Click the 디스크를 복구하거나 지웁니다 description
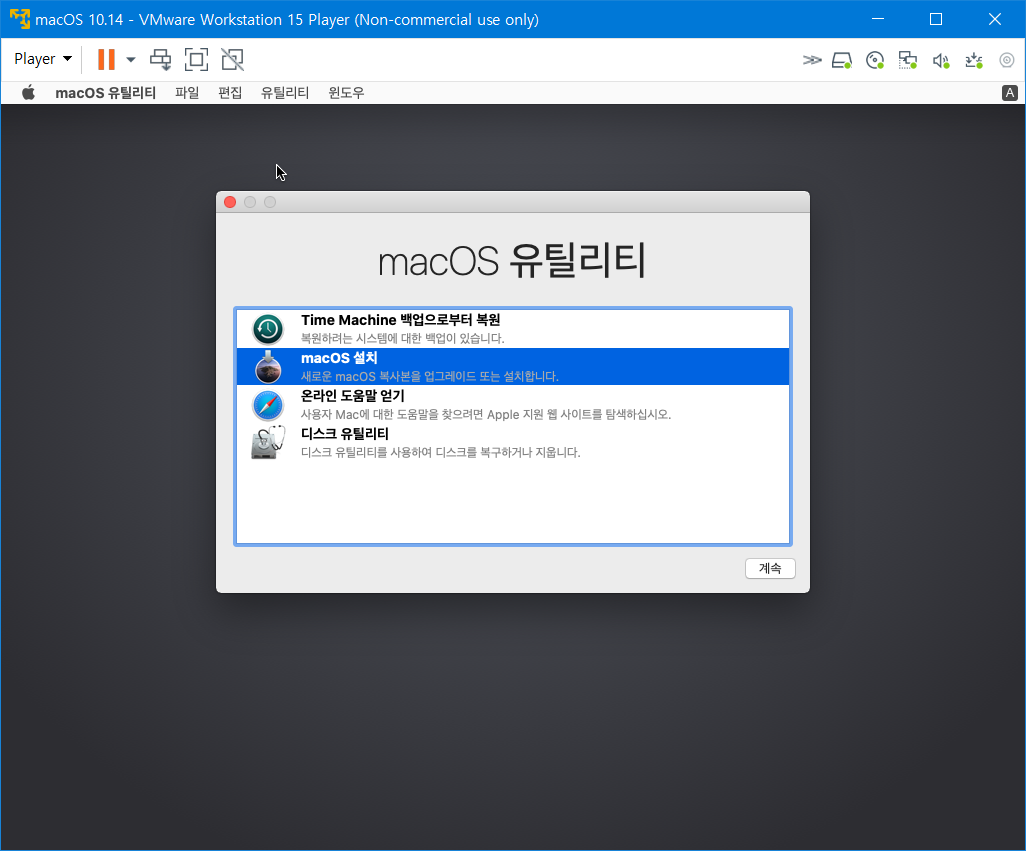Image resolution: width=1026 pixels, height=851 pixels. click(440, 452)
